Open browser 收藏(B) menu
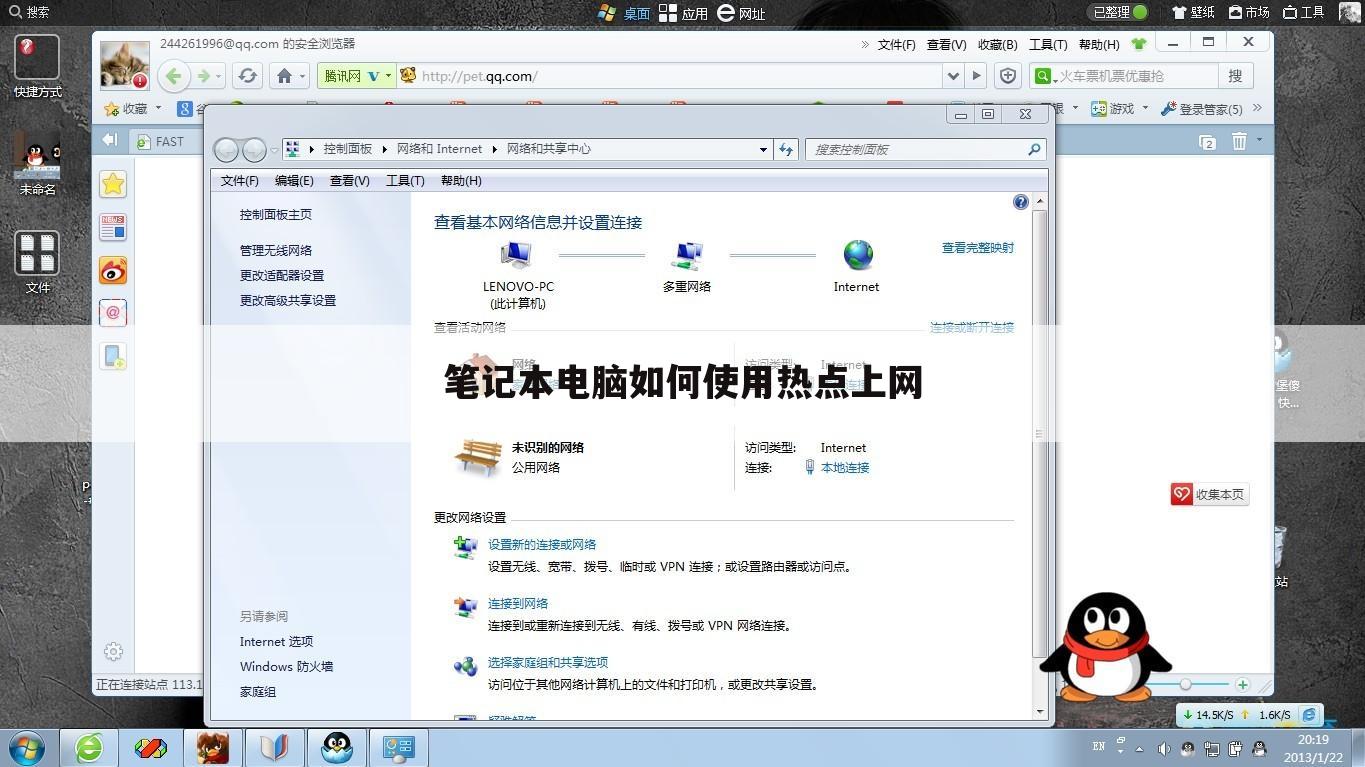This screenshot has height=767, width=1365. pos(997,44)
